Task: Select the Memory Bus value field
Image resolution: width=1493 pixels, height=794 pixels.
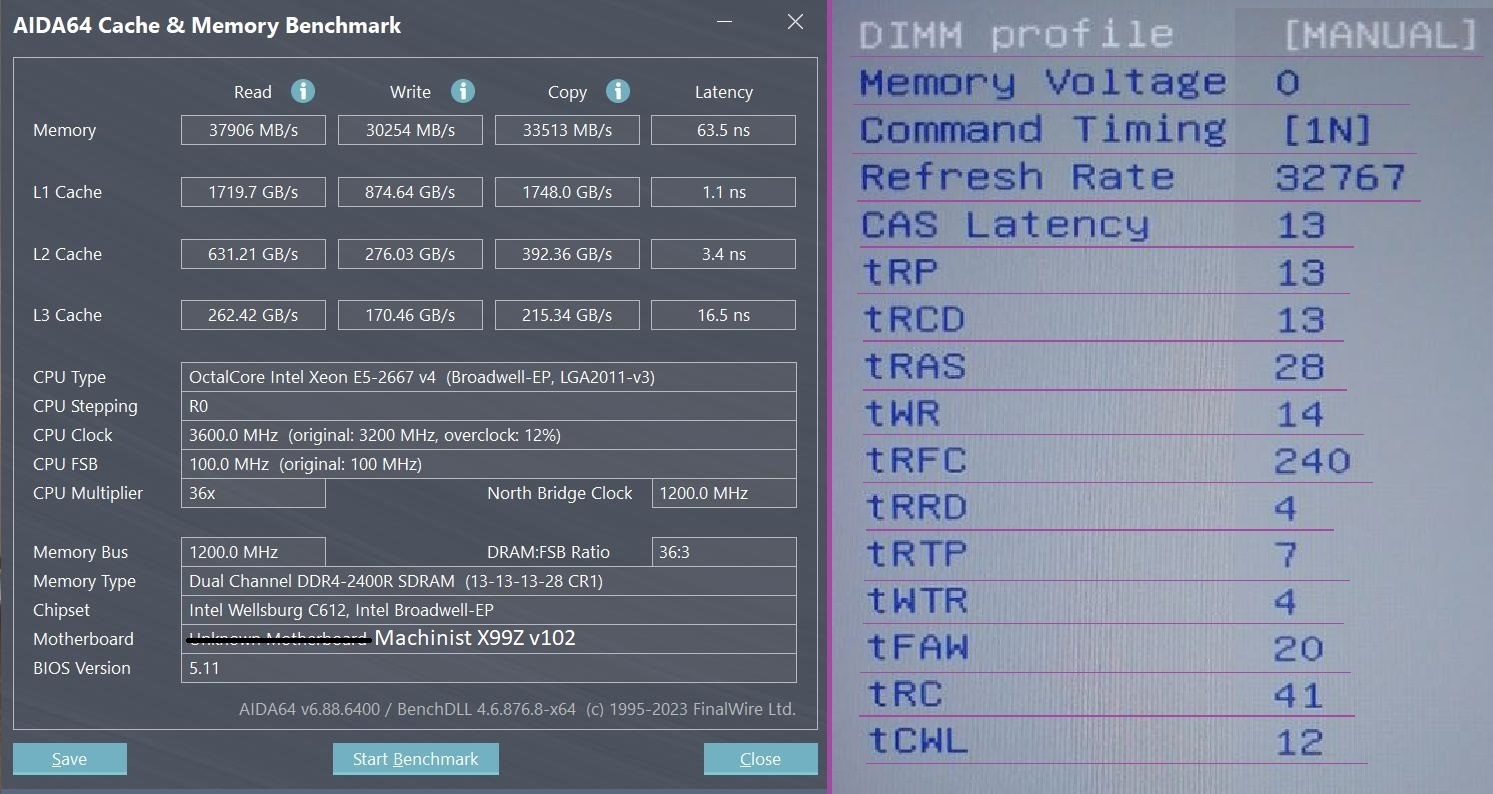Action: (253, 552)
